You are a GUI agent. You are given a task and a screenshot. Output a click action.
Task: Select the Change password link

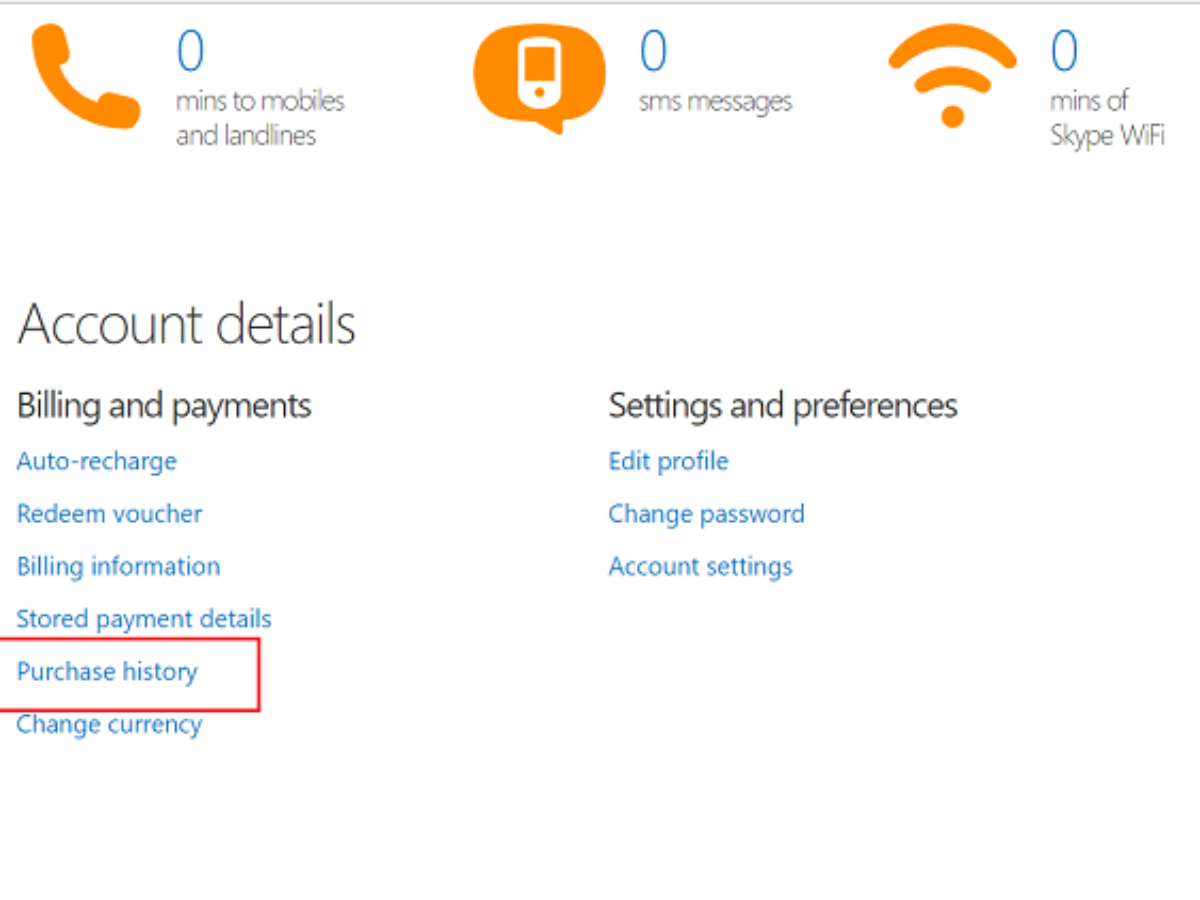pos(706,514)
